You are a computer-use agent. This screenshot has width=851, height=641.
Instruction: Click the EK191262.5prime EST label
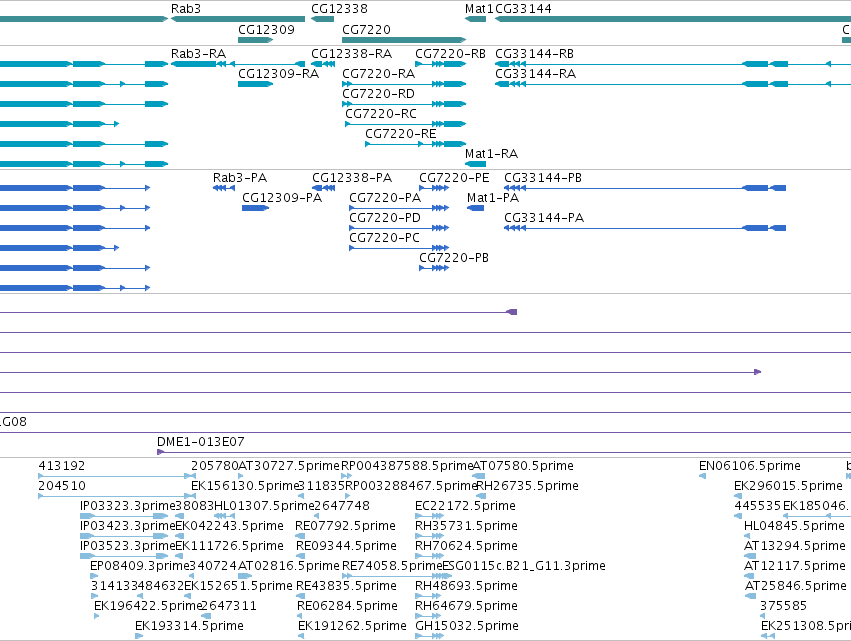pos(352,626)
